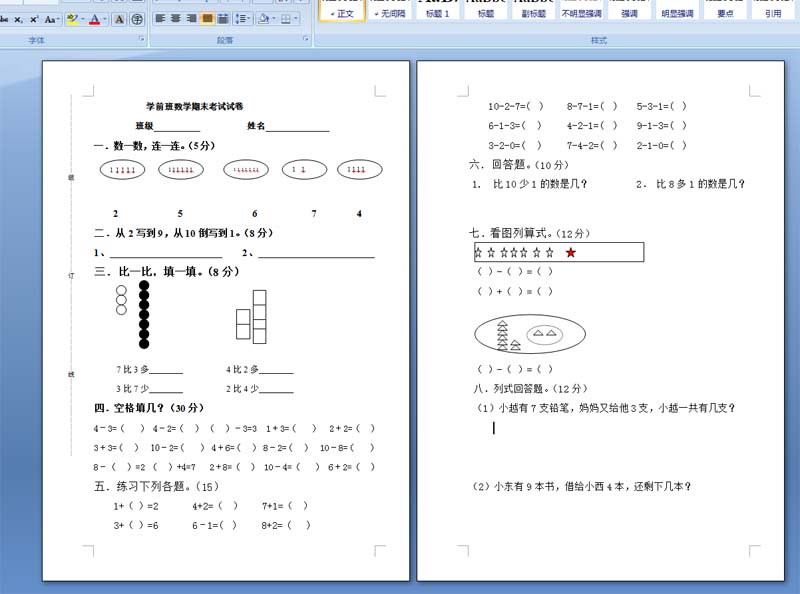The width and height of the screenshot is (800, 594).
Task: Apply the red font color
Action: pos(94,19)
